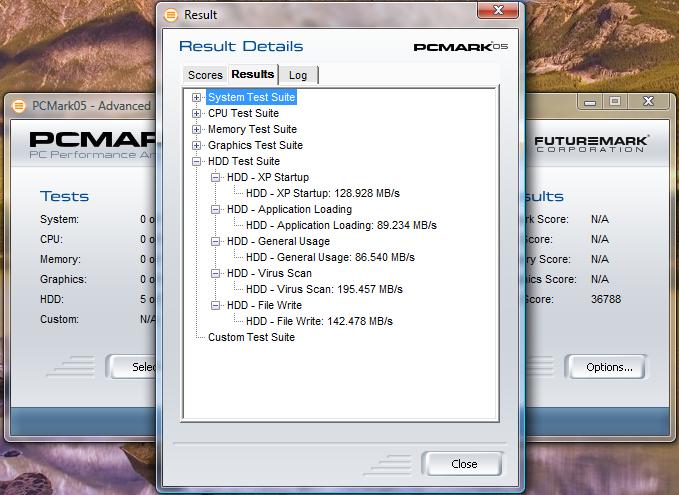The image size is (679, 495).
Task: Click 'HDD - XP Startup: 128.928 MB/s' result
Action: point(323,194)
